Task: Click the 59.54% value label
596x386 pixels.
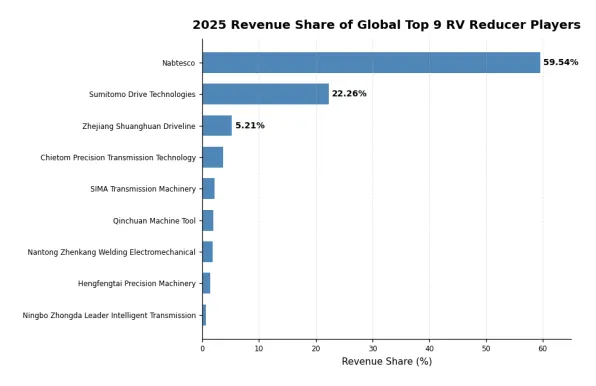Action: point(561,62)
